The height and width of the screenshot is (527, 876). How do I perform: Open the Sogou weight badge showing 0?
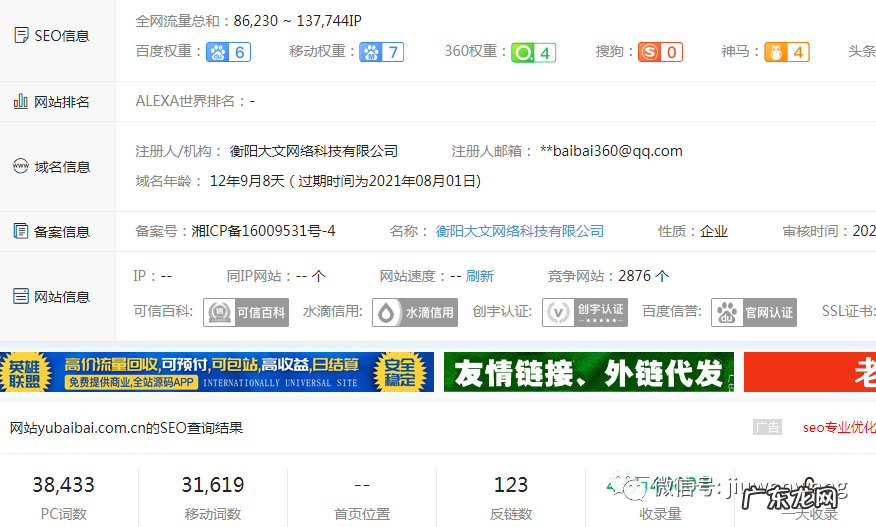point(660,52)
